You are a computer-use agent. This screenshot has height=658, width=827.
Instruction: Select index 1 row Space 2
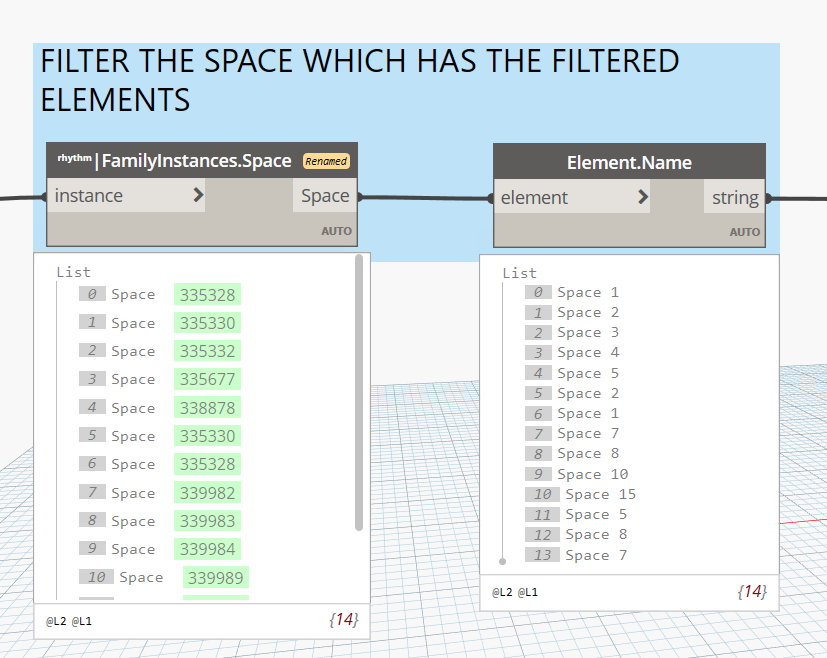coord(572,312)
